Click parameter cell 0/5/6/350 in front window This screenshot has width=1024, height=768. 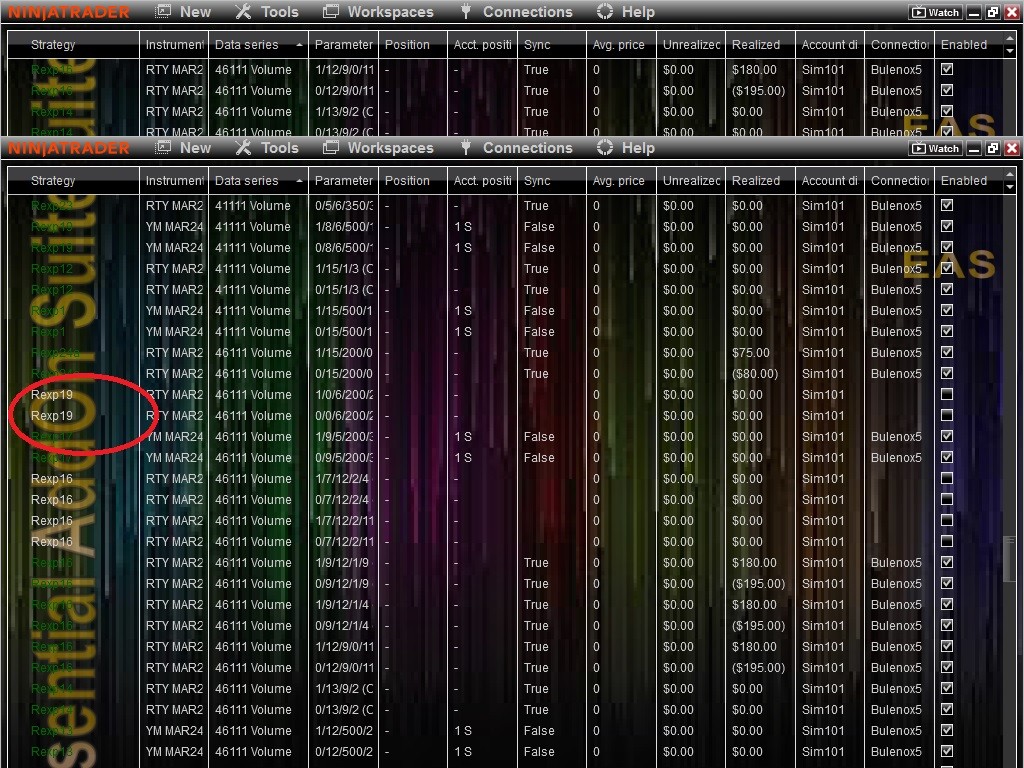point(344,206)
